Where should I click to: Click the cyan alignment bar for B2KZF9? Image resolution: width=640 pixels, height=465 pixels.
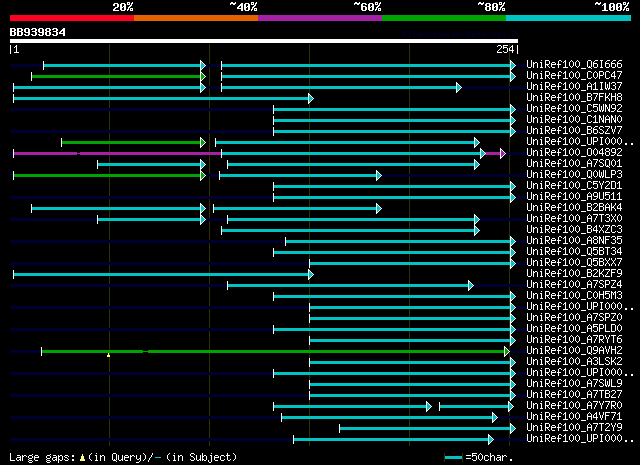163,274
